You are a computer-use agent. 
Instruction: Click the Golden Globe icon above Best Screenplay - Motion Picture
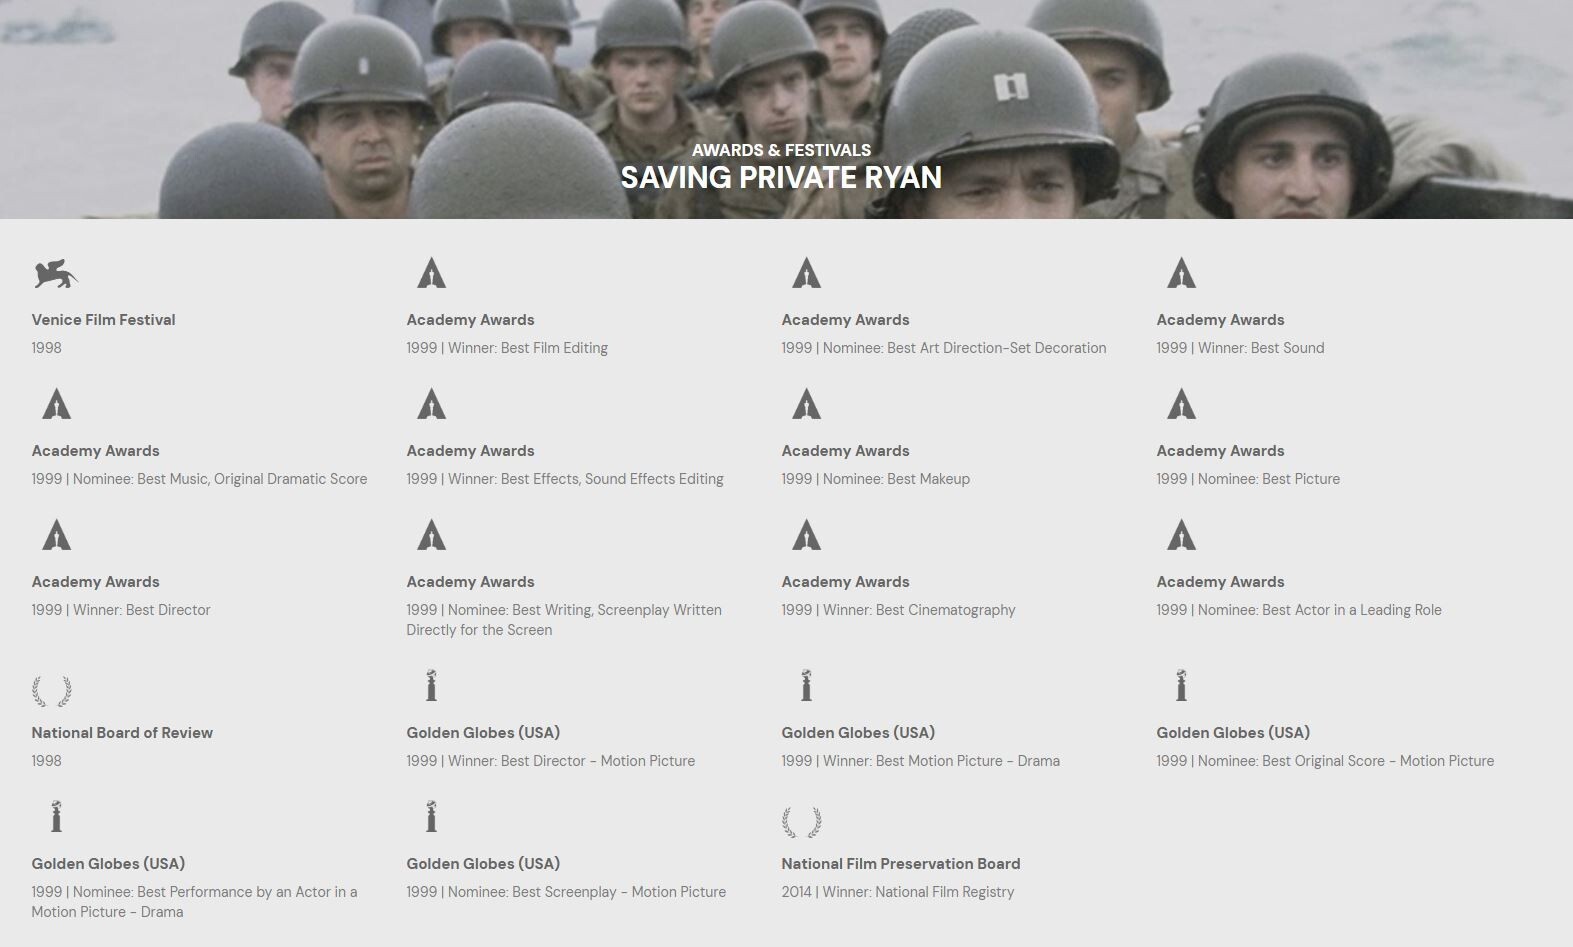click(431, 817)
